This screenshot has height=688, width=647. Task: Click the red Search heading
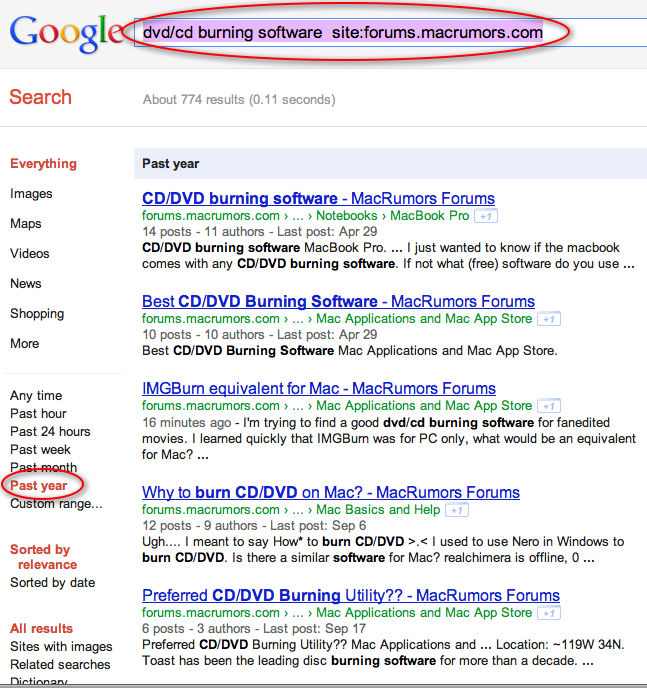(x=40, y=97)
